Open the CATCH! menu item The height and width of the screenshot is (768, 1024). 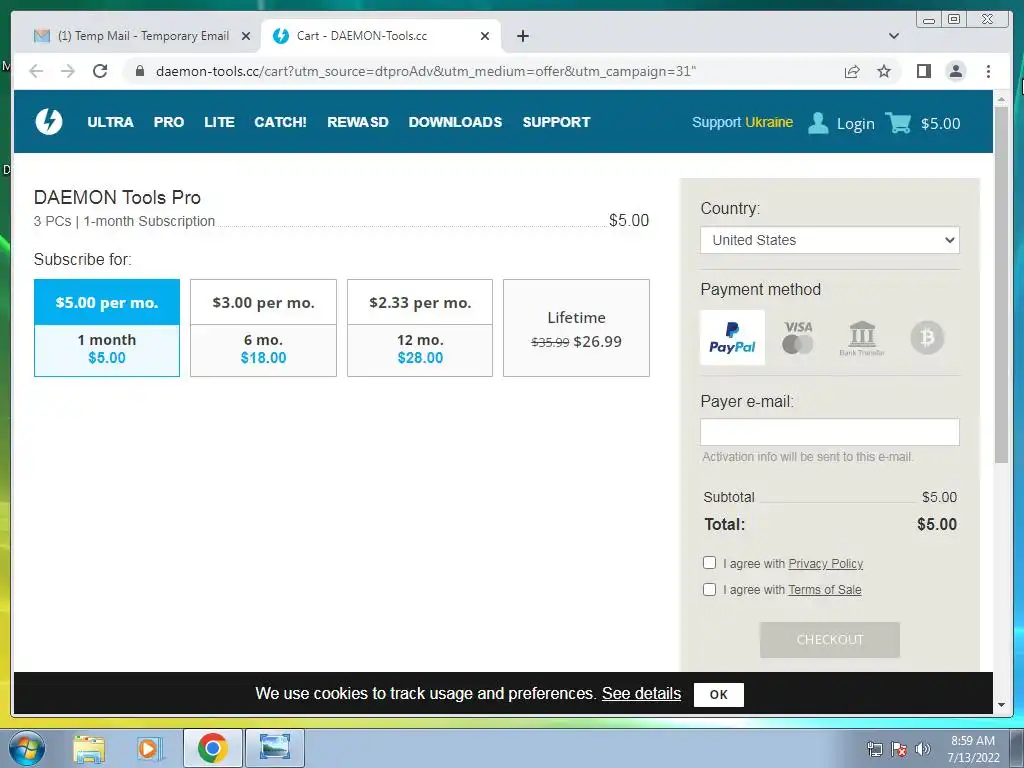(280, 122)
